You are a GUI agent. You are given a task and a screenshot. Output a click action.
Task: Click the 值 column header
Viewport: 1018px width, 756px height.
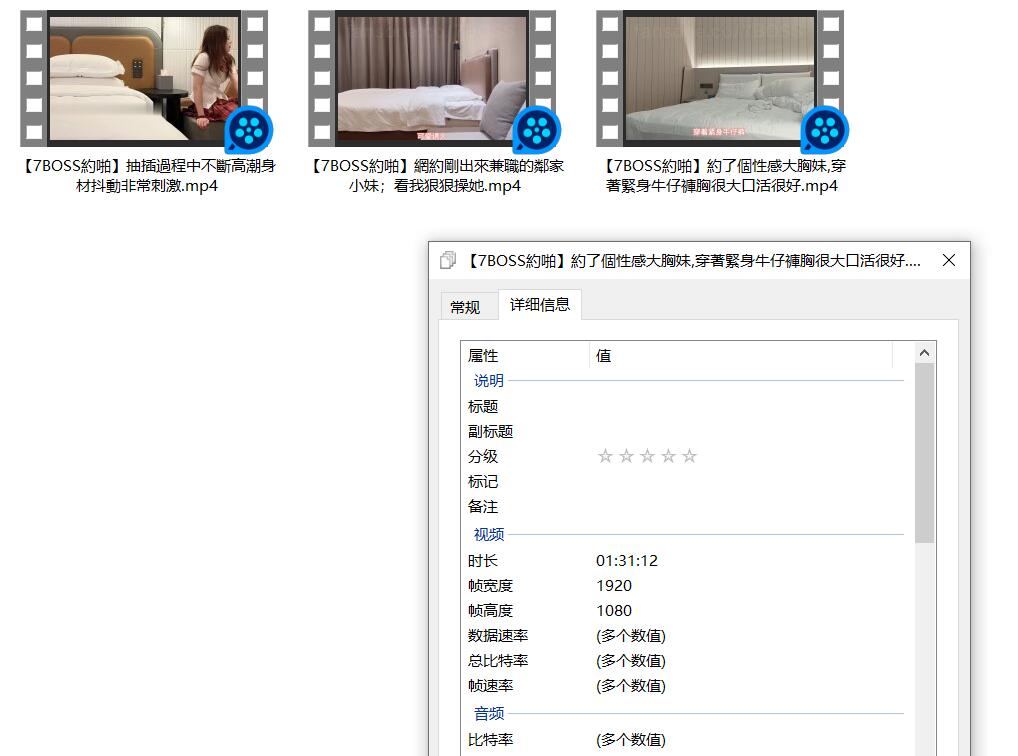coord(741,355)
